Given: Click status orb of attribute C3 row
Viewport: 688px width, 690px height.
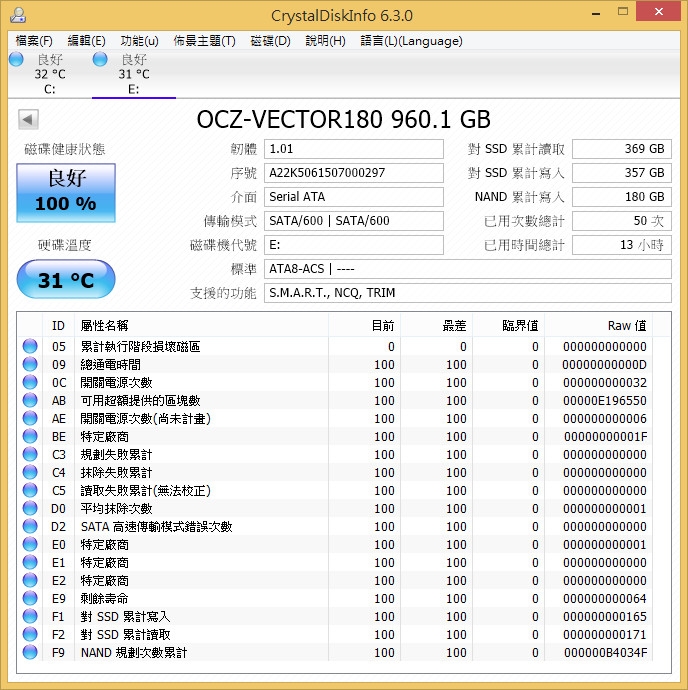Looking at the screenshot, I should point(30,454).
